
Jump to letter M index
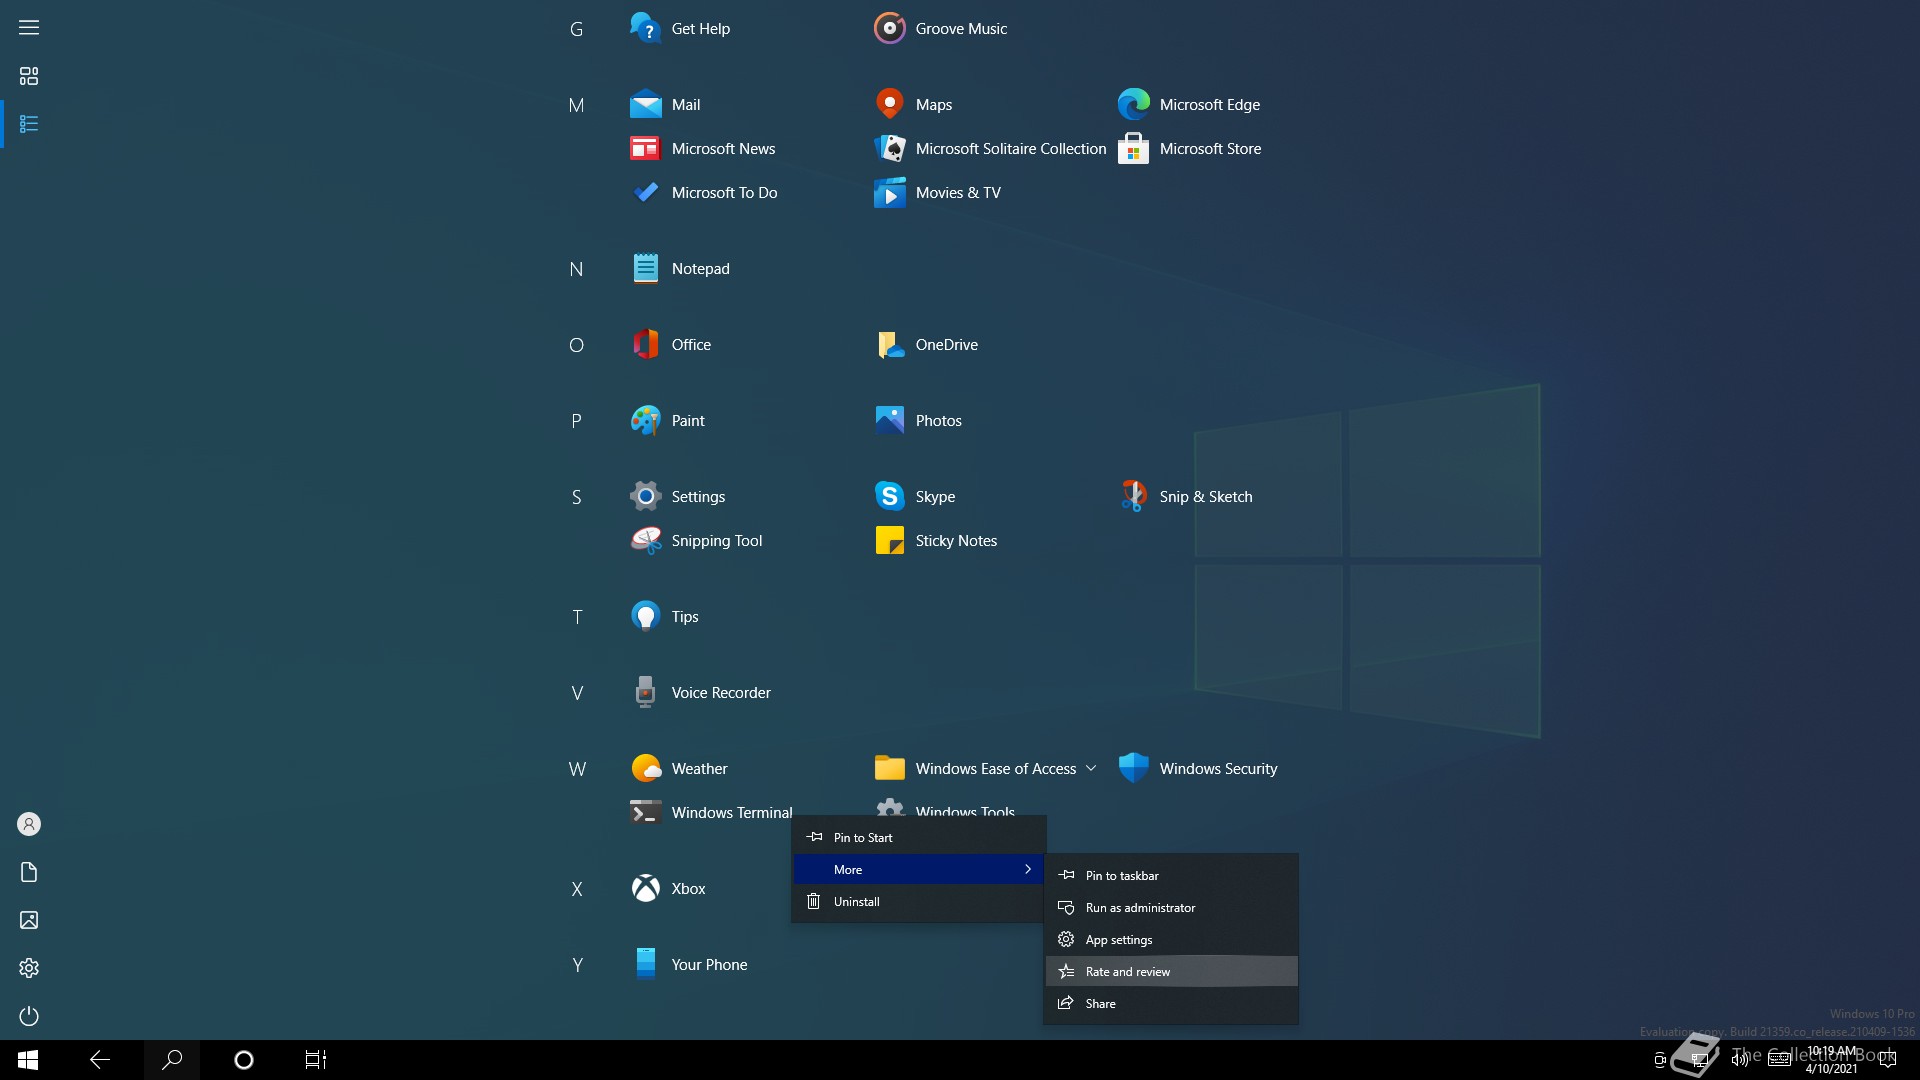click(x=576, y=105)
